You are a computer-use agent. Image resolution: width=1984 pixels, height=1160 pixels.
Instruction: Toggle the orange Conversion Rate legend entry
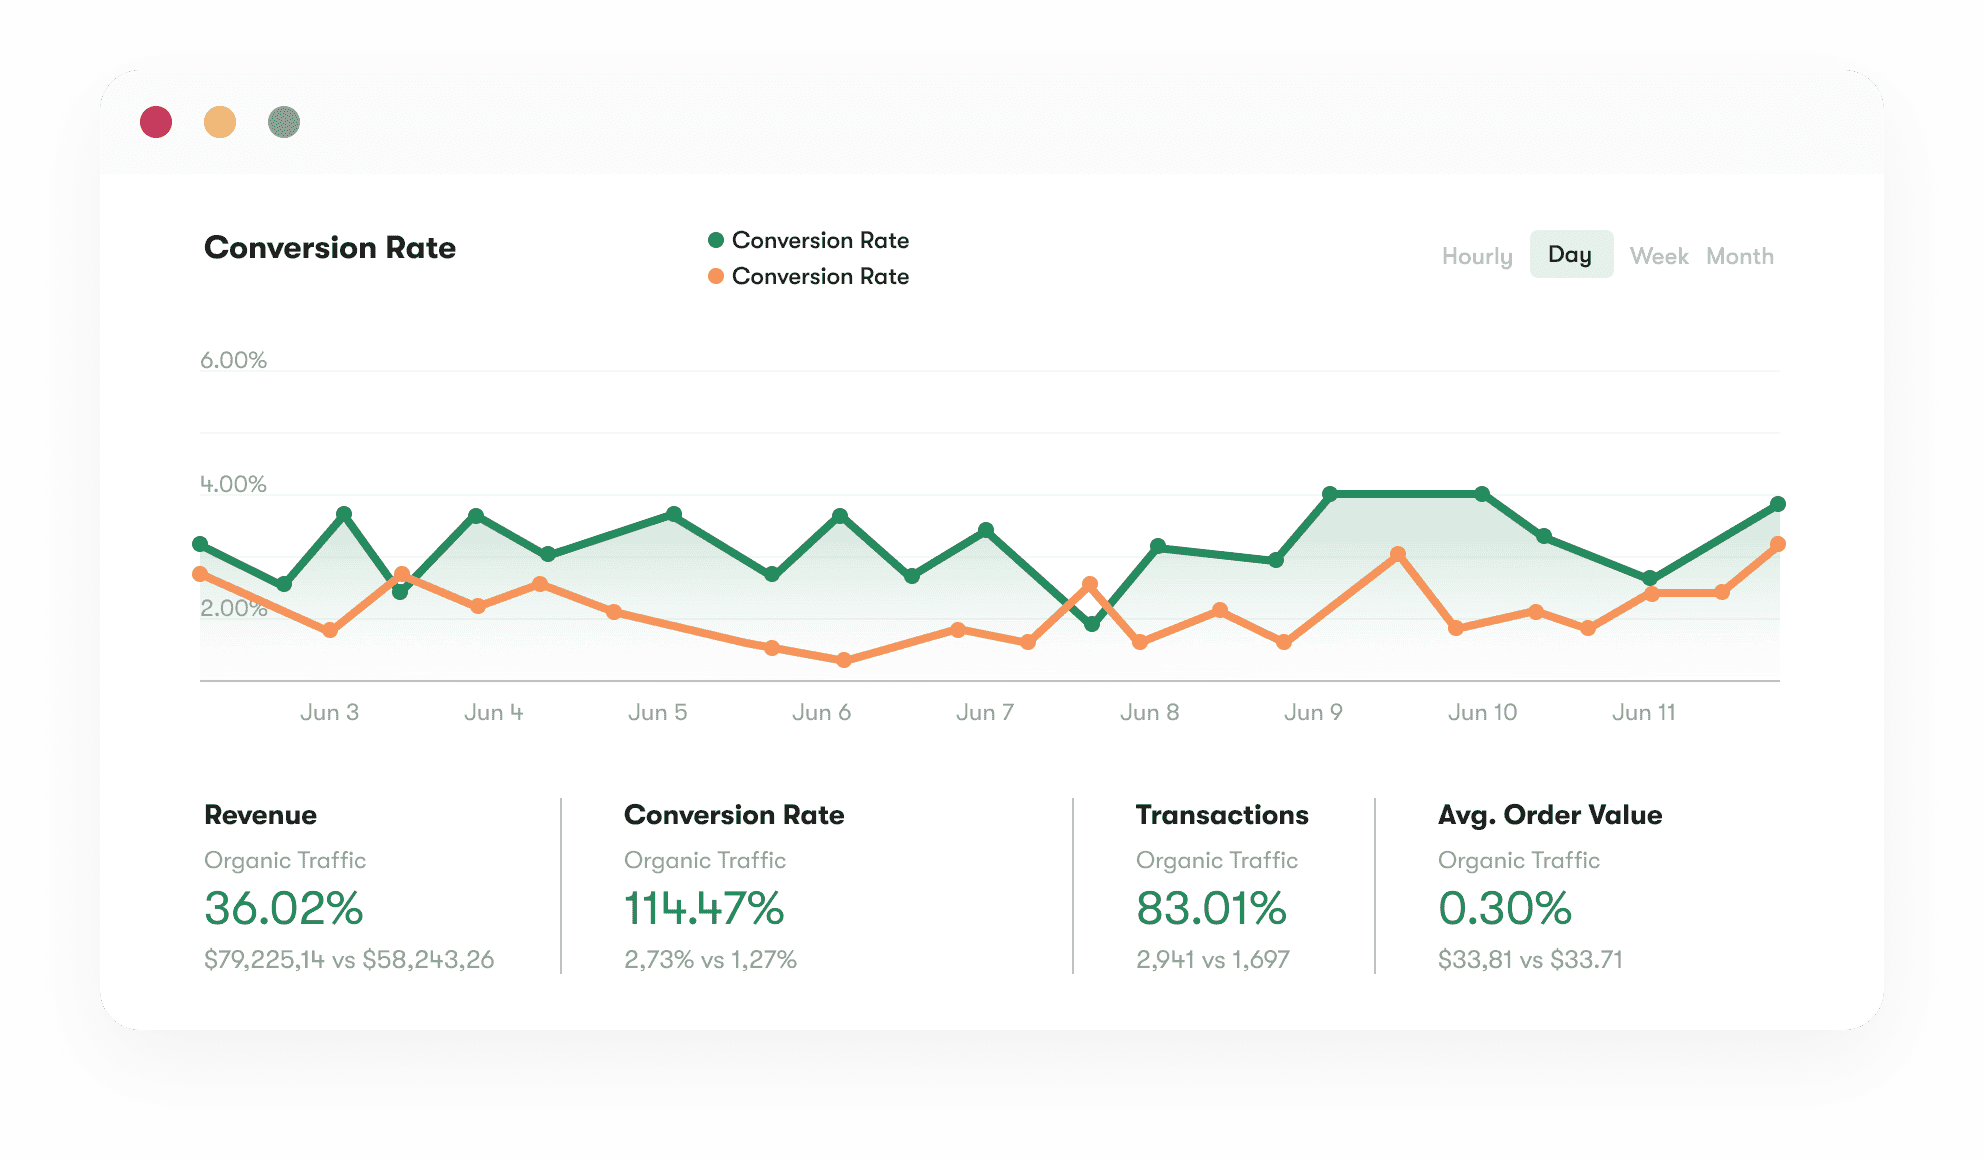click(808, 276)
